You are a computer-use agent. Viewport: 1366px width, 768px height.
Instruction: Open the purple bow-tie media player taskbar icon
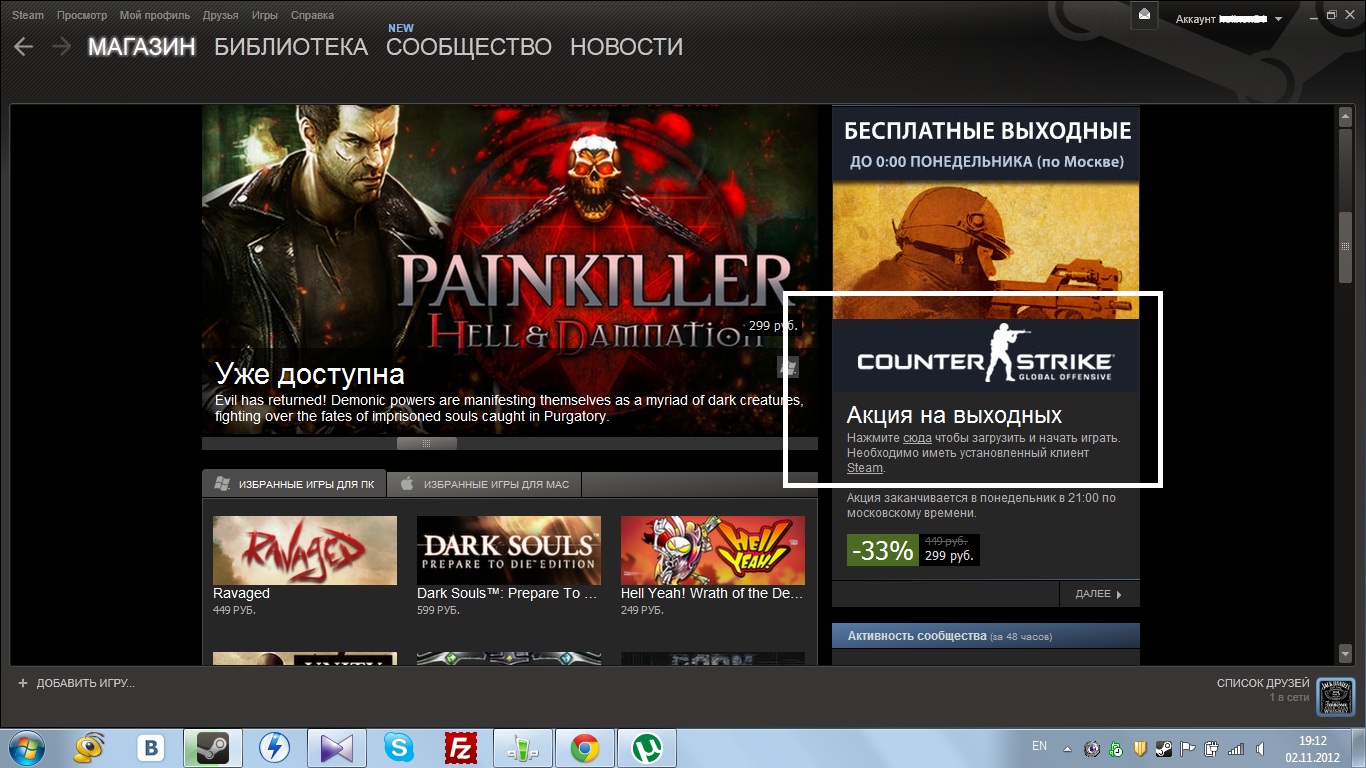click(336, 747)
